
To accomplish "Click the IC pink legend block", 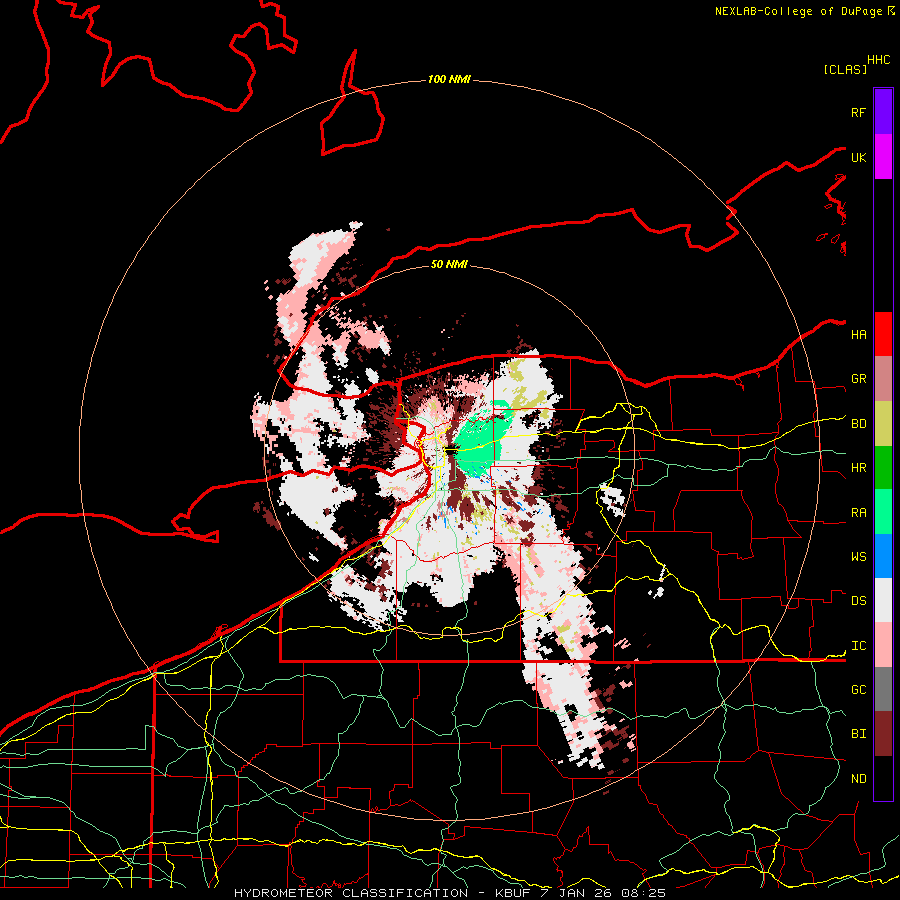I will coord(883,645).
